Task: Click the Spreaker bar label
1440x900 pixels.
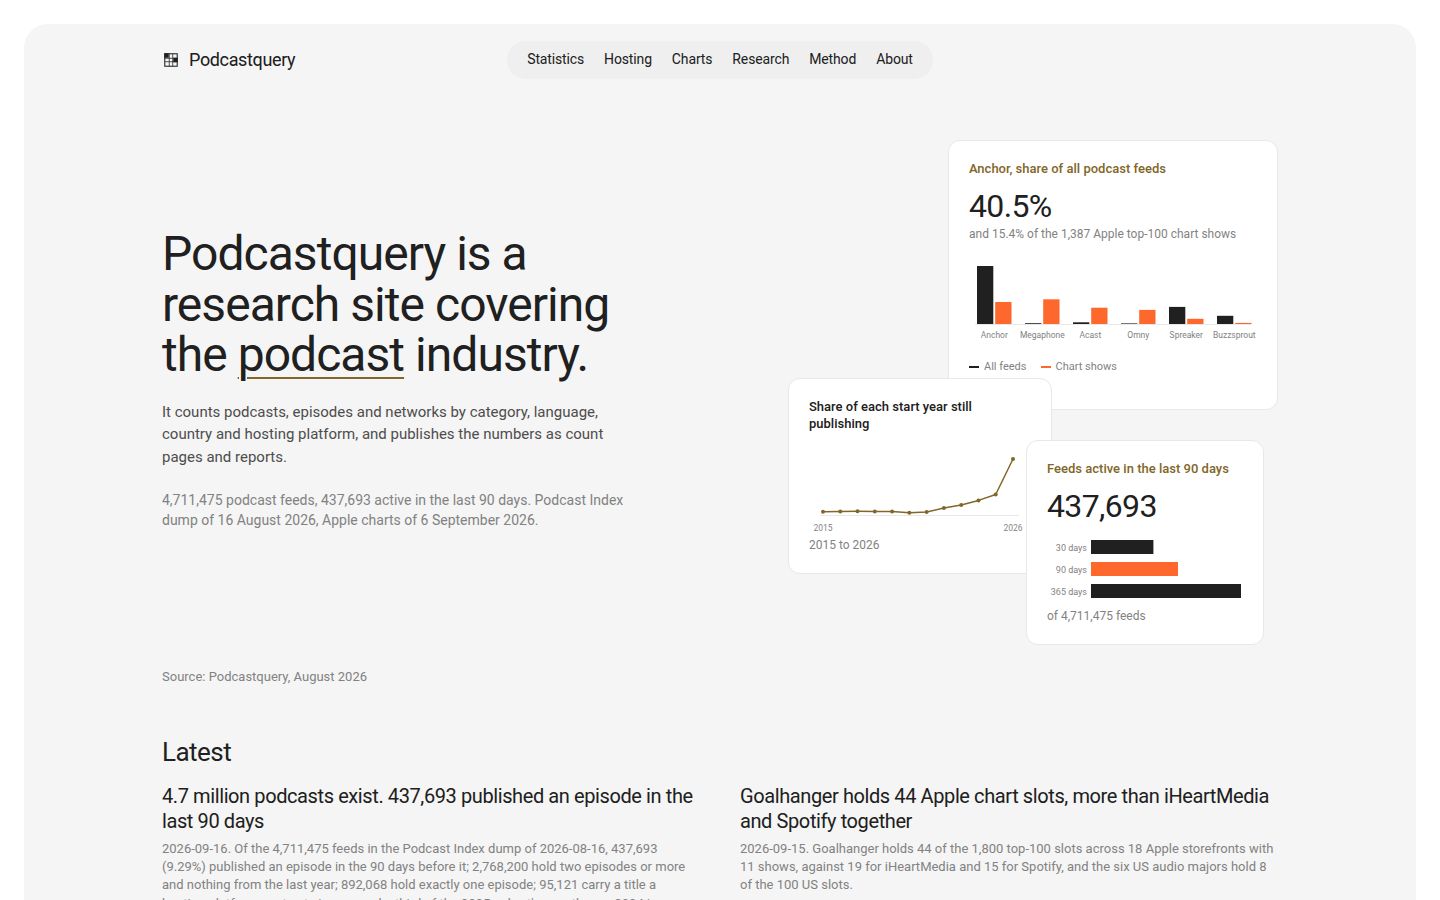Action: [1186, 335]
